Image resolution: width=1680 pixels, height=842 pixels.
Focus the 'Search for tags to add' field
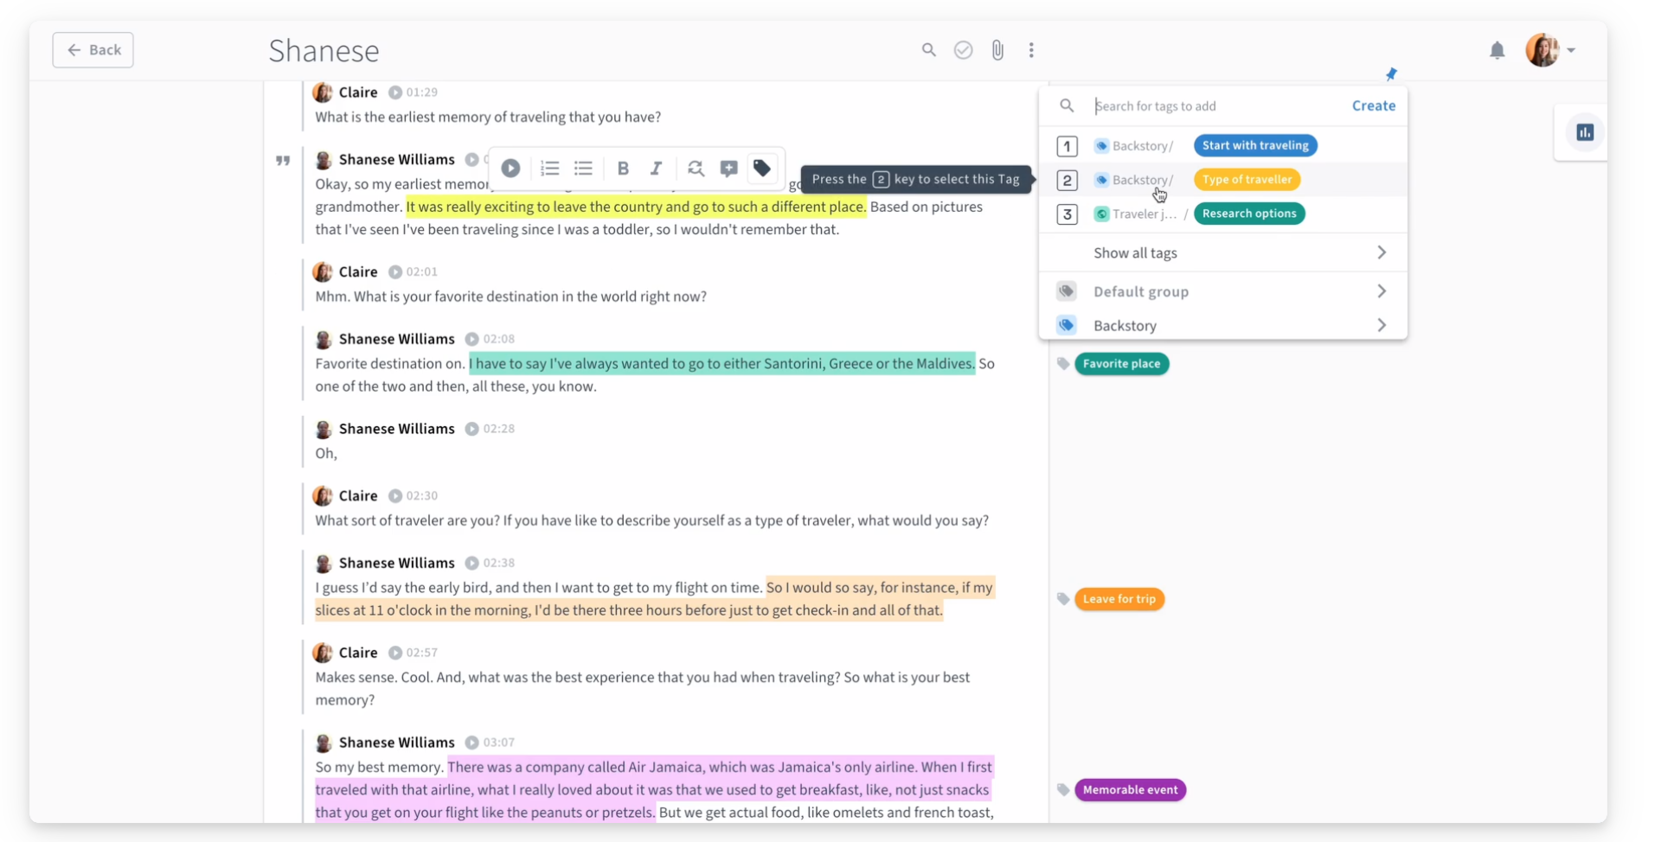(1217, 106)
